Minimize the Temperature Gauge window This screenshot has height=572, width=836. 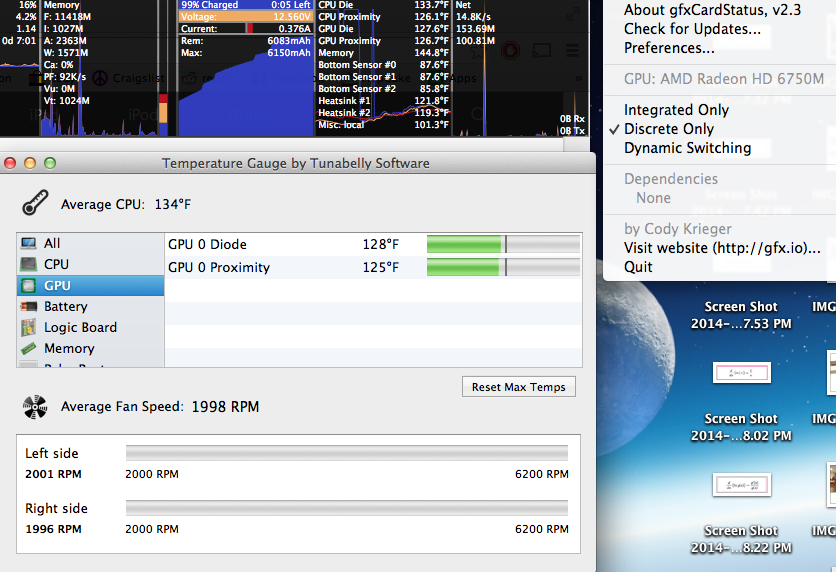(30, 163)
